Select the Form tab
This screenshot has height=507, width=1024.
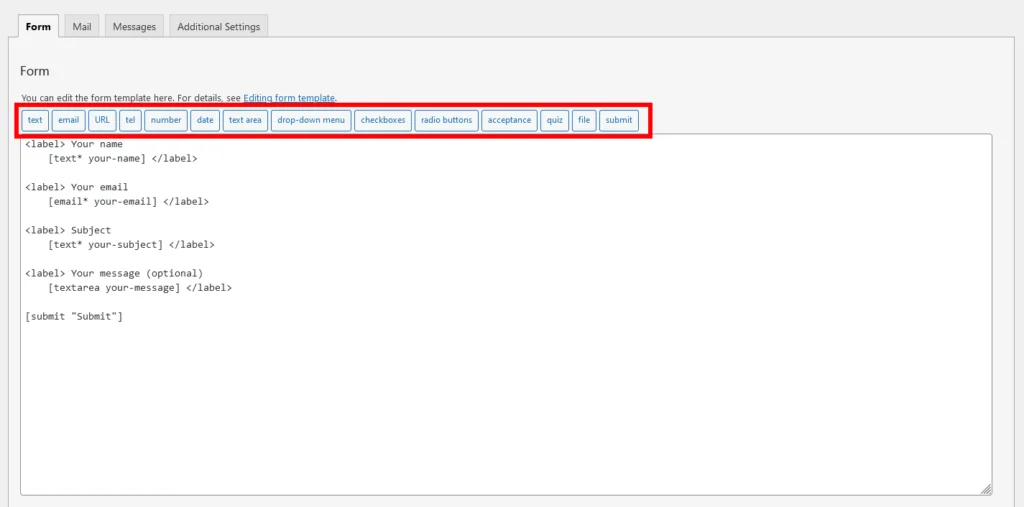[38, 27]
